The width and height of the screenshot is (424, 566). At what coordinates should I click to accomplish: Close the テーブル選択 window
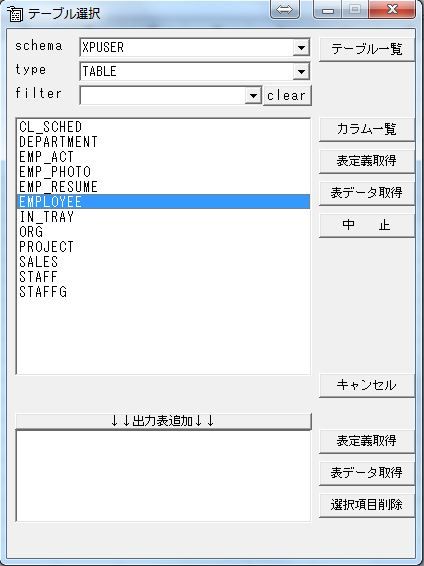pos(392,9)
